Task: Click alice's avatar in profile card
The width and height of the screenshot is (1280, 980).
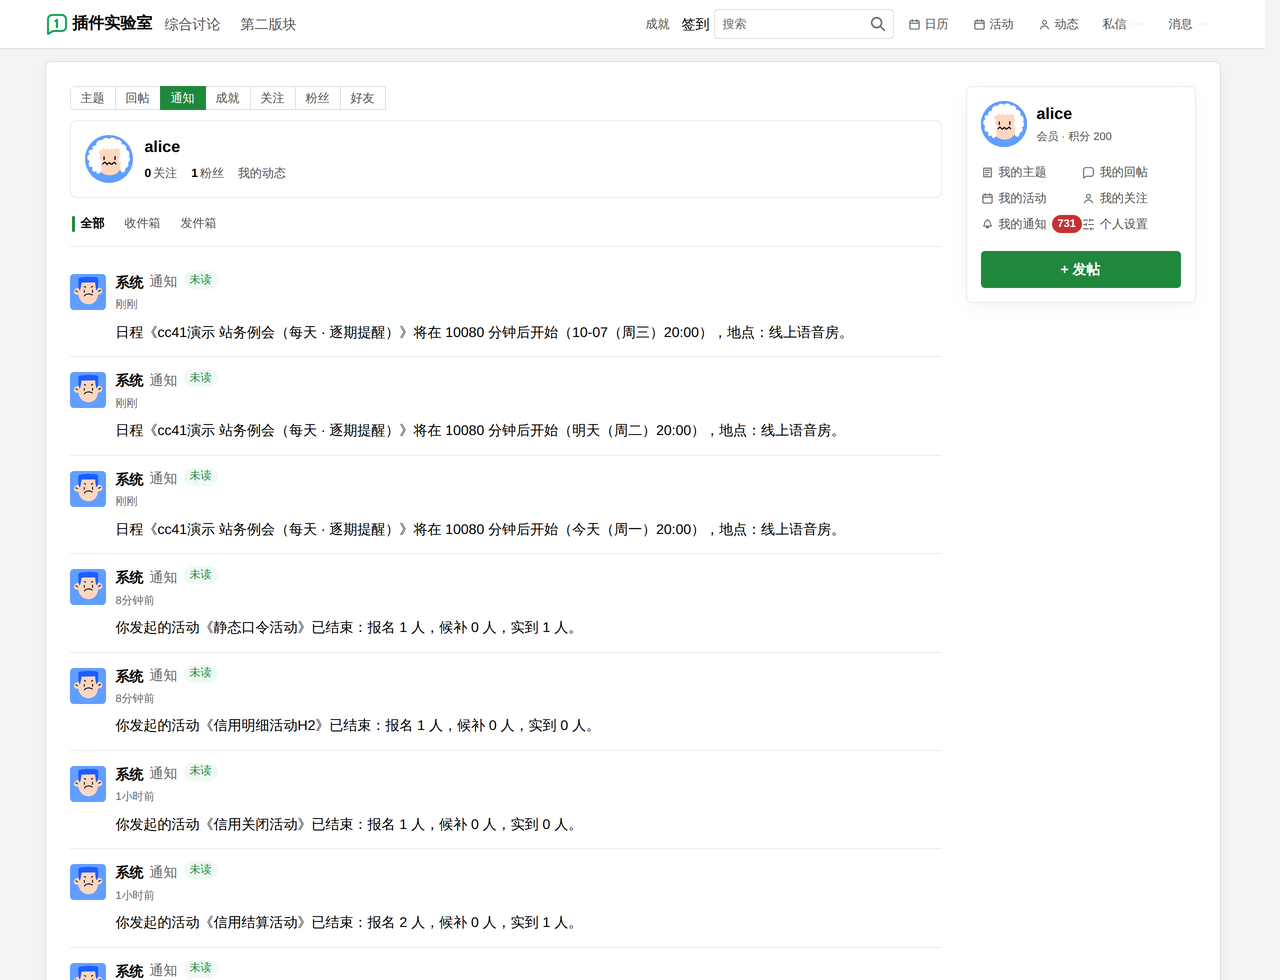Action: point(109,159)
